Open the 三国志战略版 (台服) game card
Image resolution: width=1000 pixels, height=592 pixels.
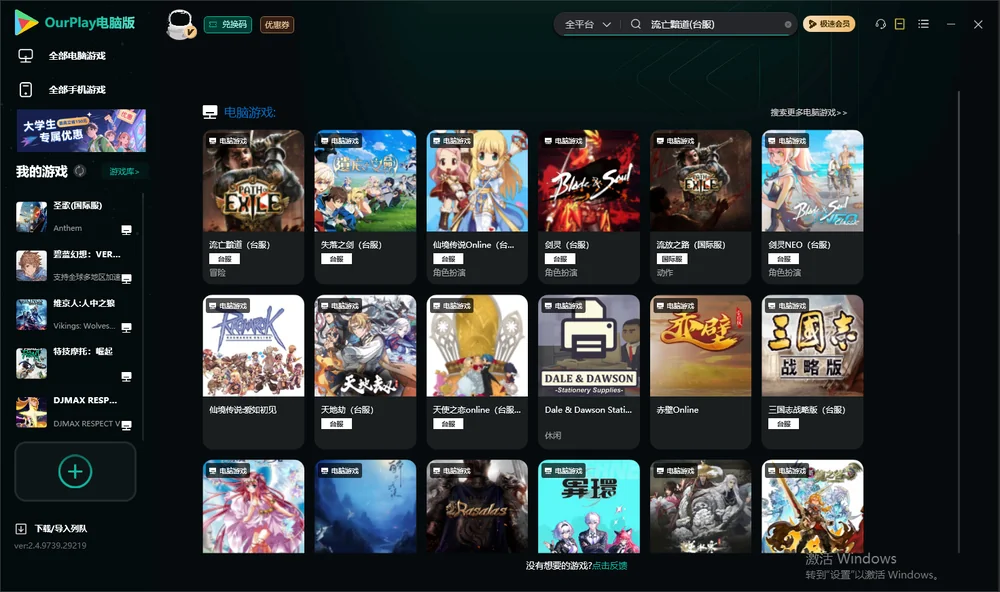coord(812,372)
